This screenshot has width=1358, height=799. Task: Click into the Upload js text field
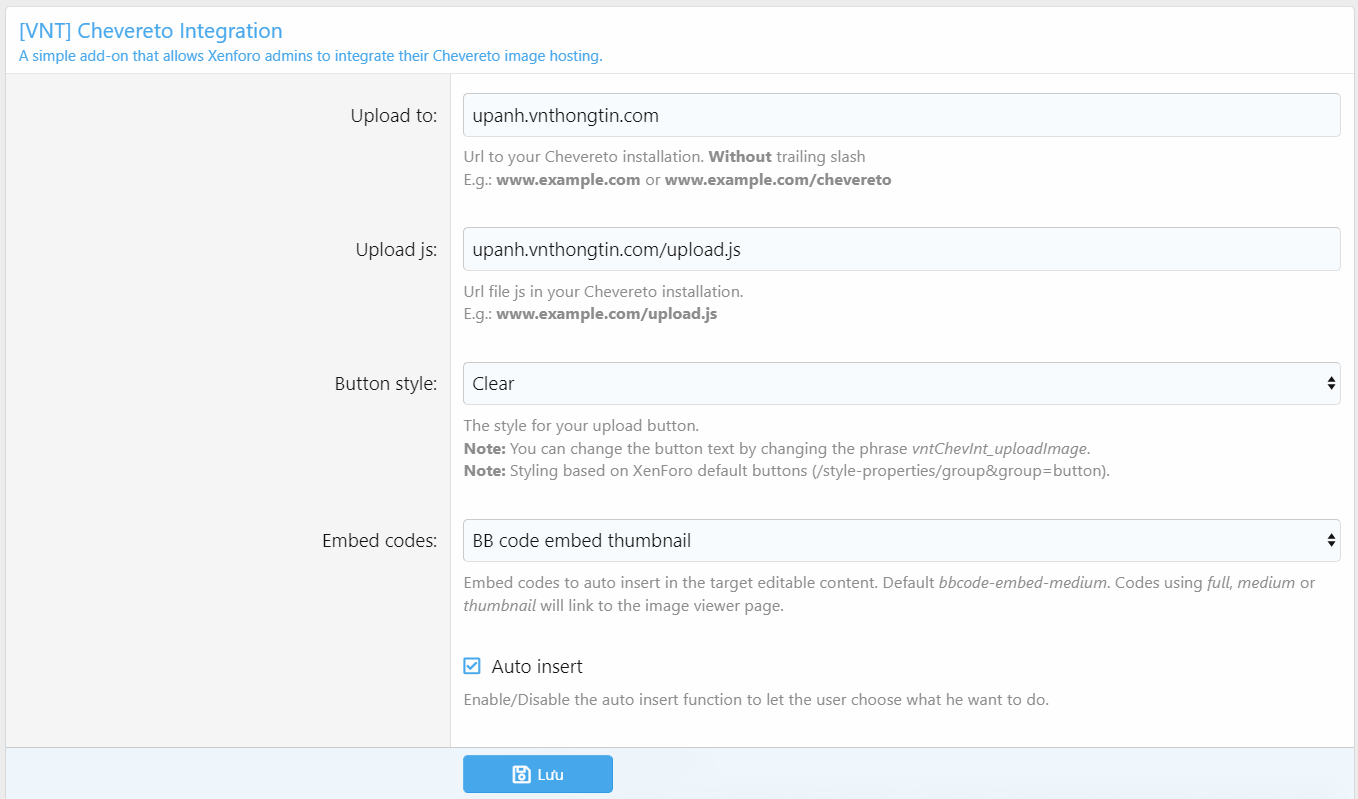[x=900, y=249]
